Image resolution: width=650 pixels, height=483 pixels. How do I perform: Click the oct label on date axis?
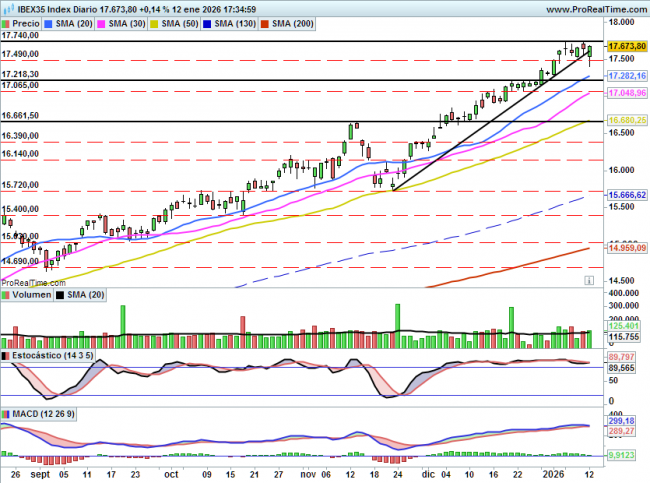[171, 474]
